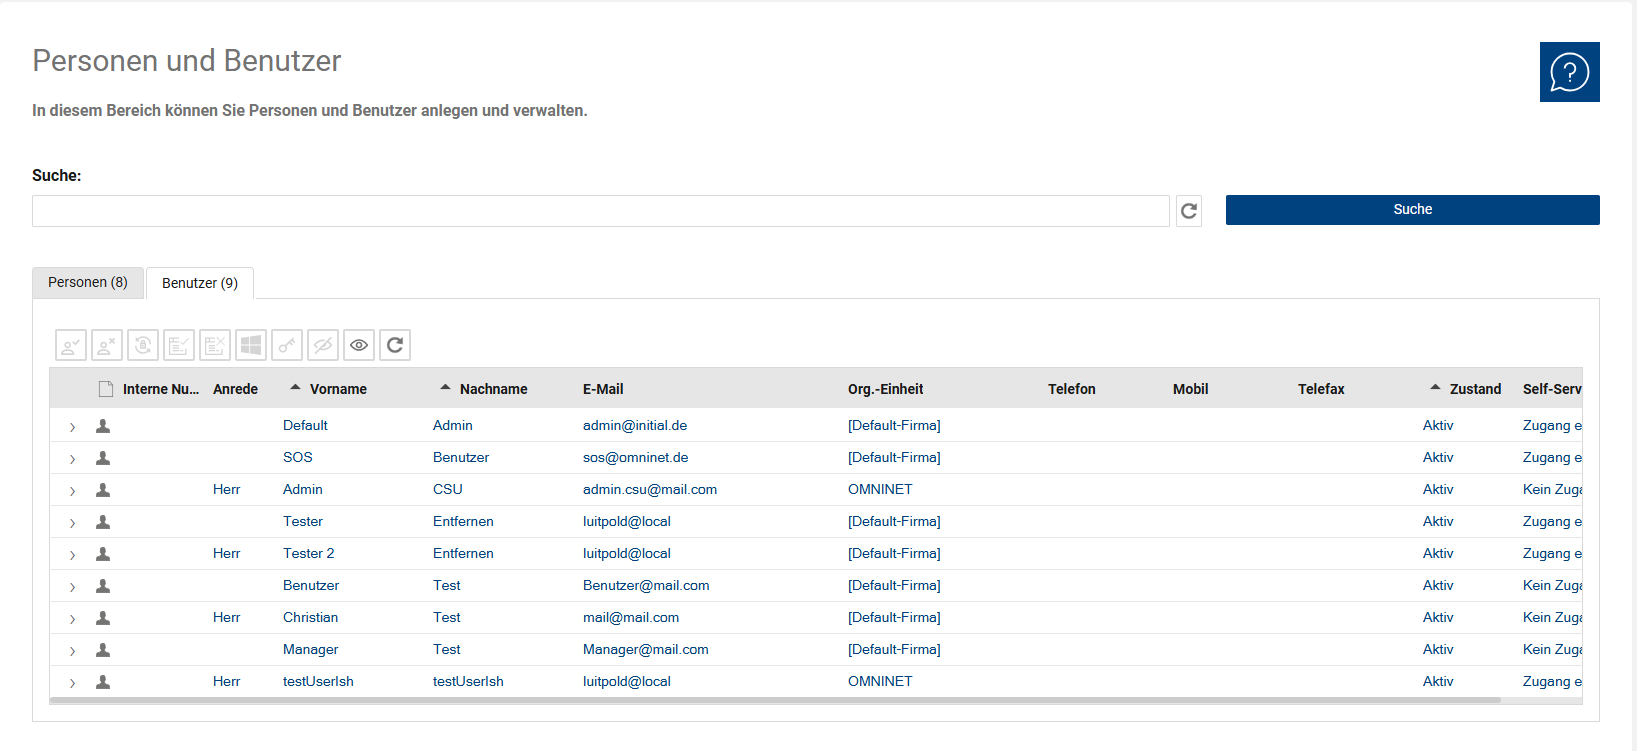Click the person icon in Admin CSU row
This screenshot has height=751, width=1637.
click(103, 490)
